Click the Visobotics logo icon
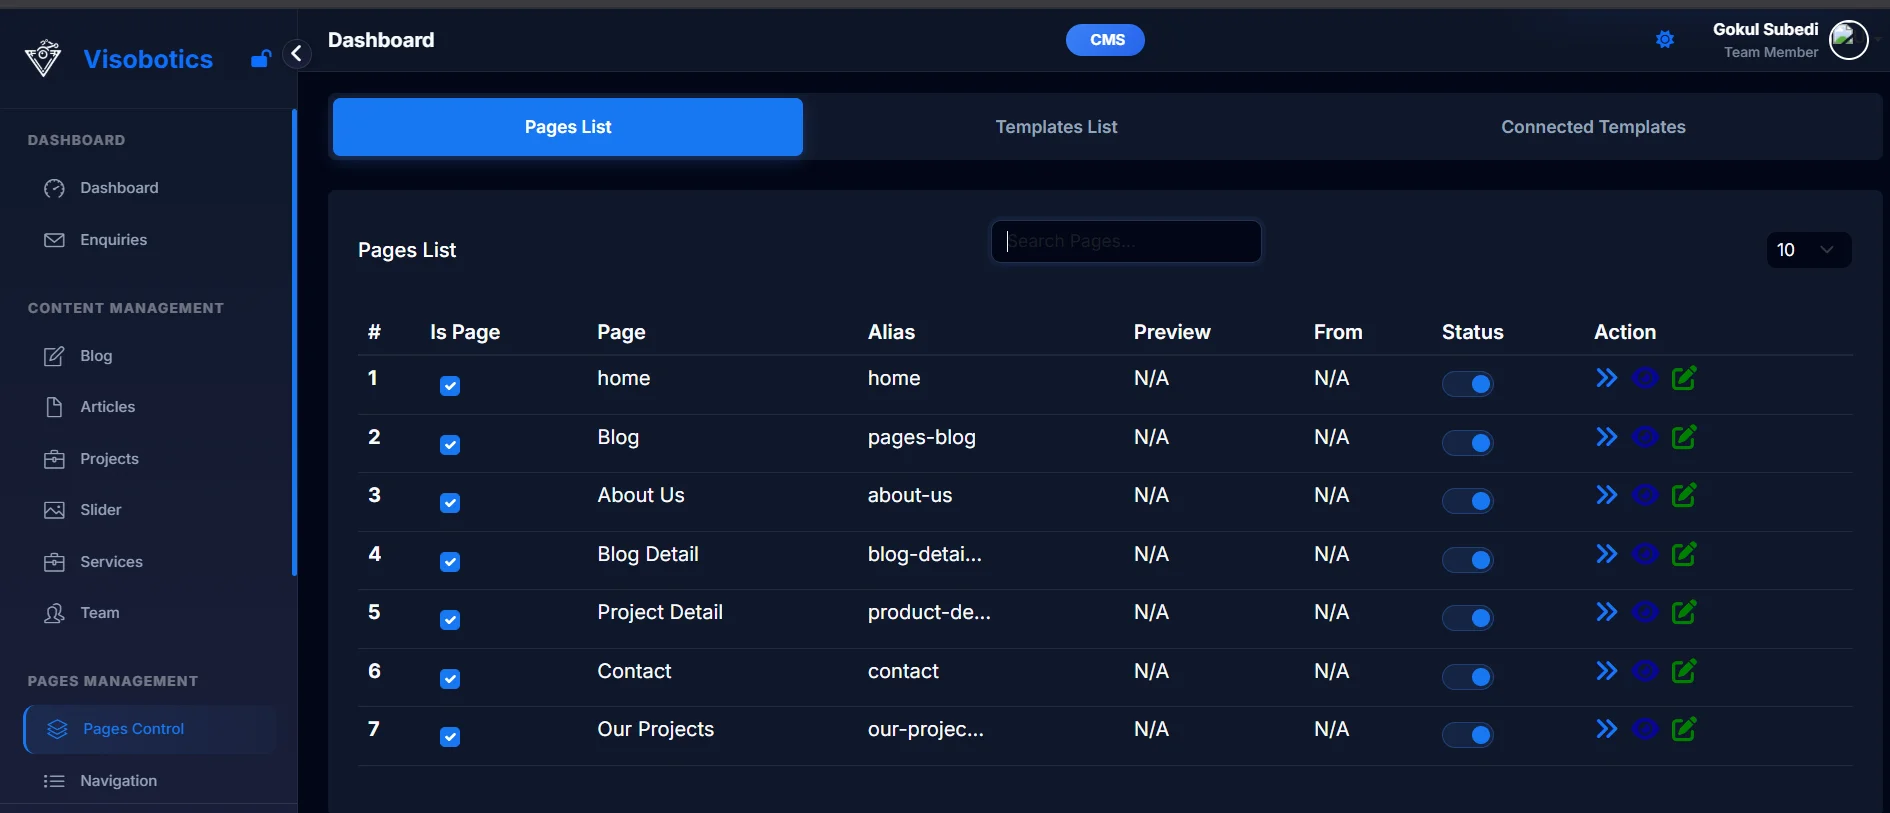This screenshot has height=813, width=1890. [43, 58]
